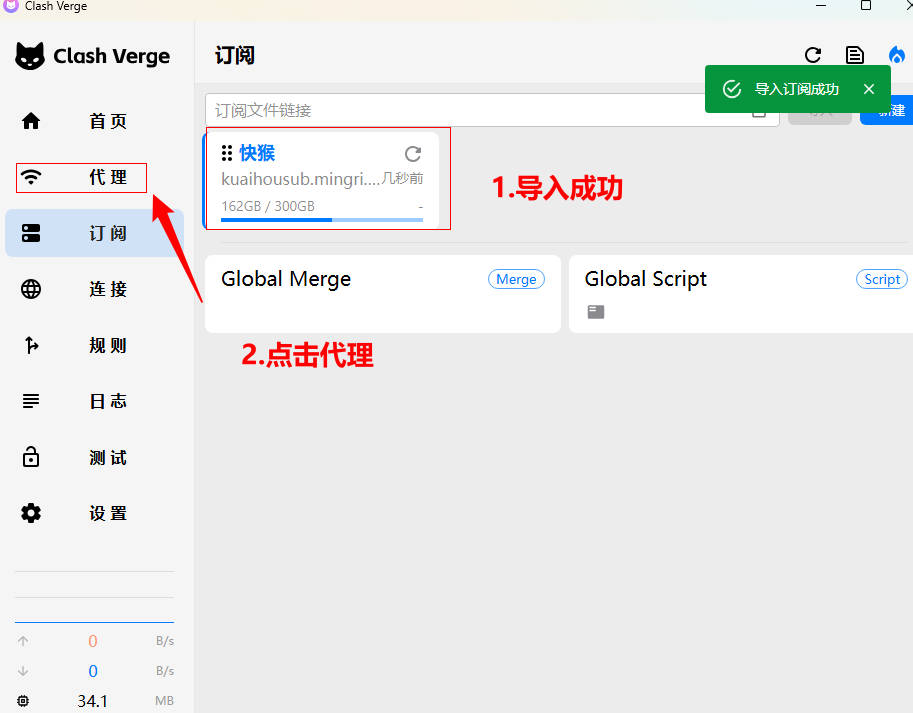Click the fork rules icon
This screenshot has height=713, width=913.
tap(31, 345)
